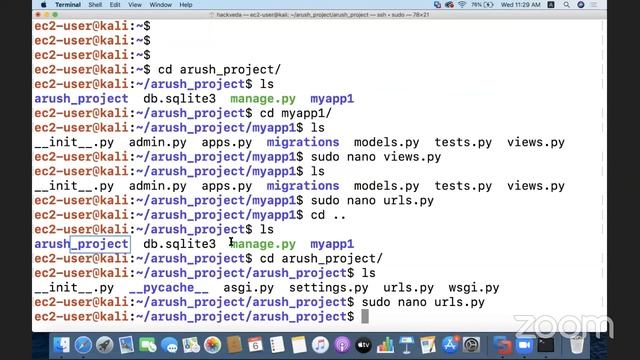Click 'asgi.py' file name
Screen dimensions: 640x360
[x=249, y=288]
